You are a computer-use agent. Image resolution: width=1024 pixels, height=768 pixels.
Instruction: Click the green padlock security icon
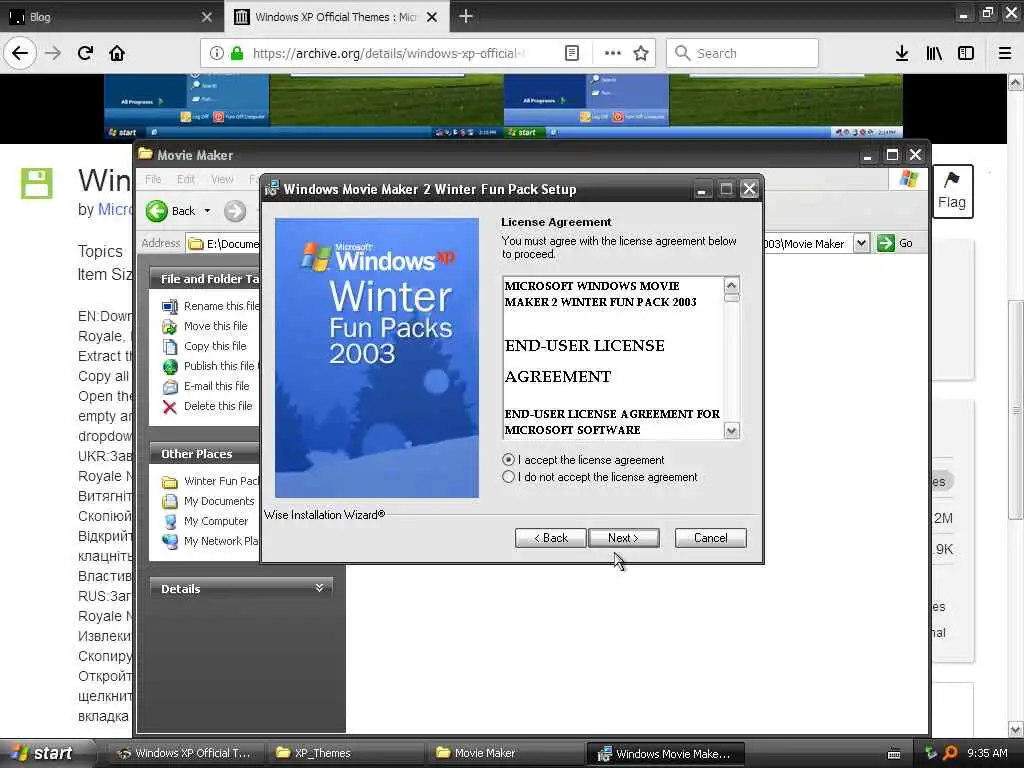[237, 53]
